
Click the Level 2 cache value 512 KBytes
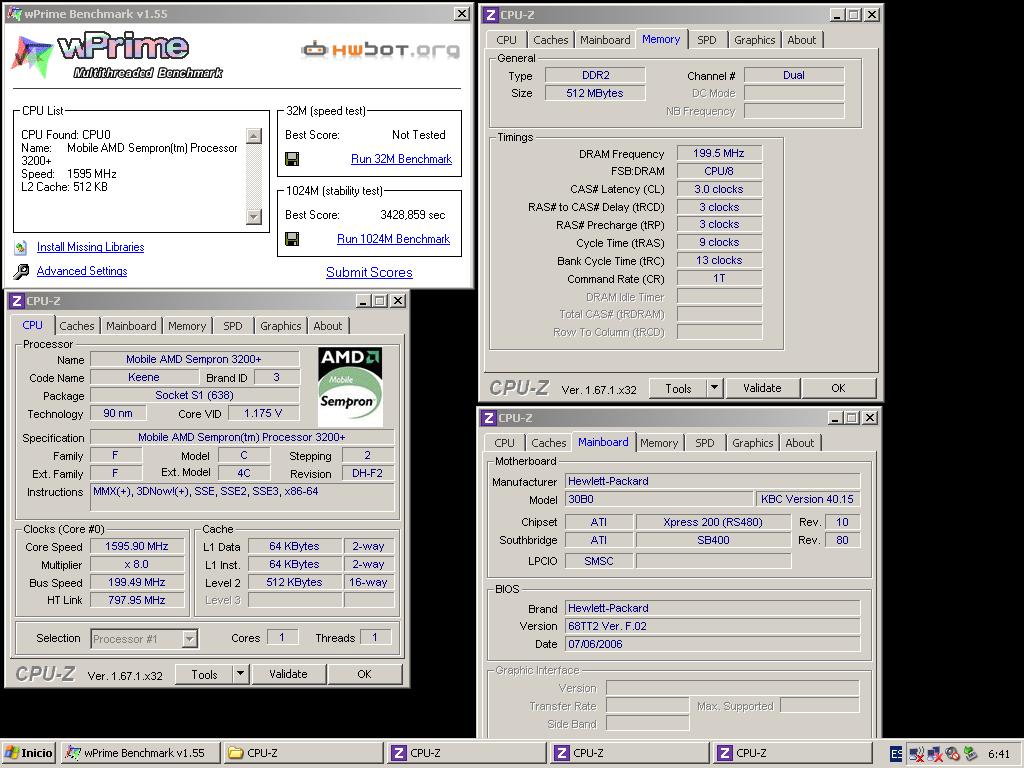294,582
